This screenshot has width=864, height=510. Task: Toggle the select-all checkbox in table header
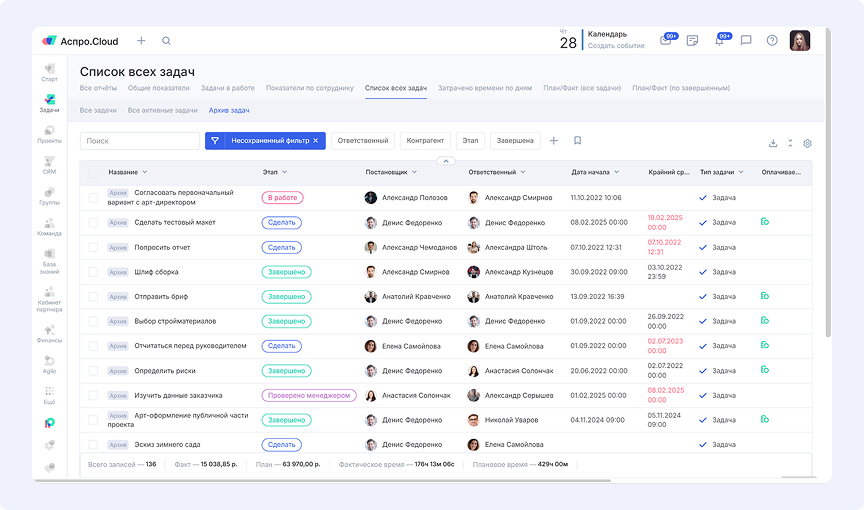[94, 172]
